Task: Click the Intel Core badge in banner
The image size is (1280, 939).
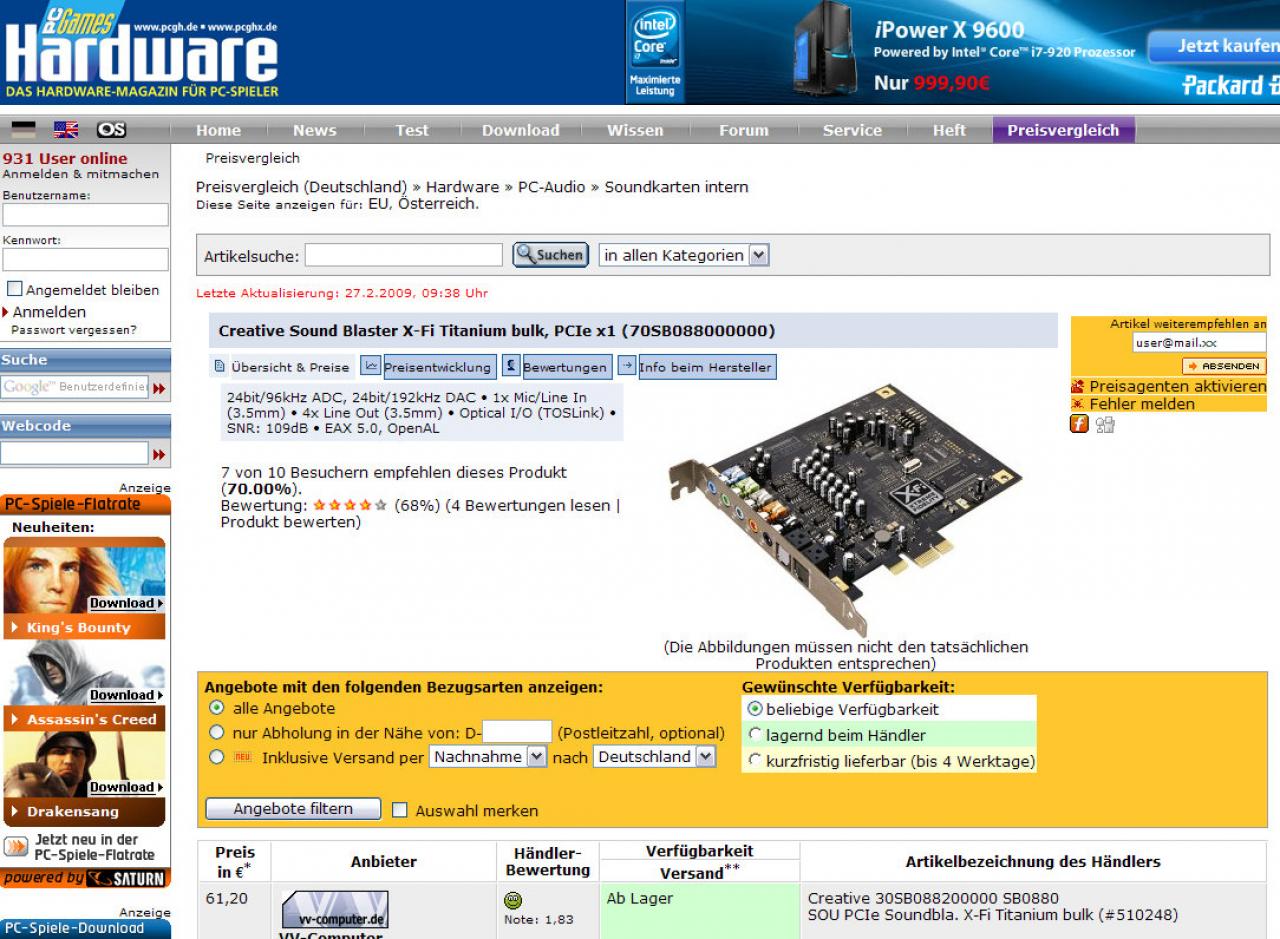Action: tap(655, 50)
